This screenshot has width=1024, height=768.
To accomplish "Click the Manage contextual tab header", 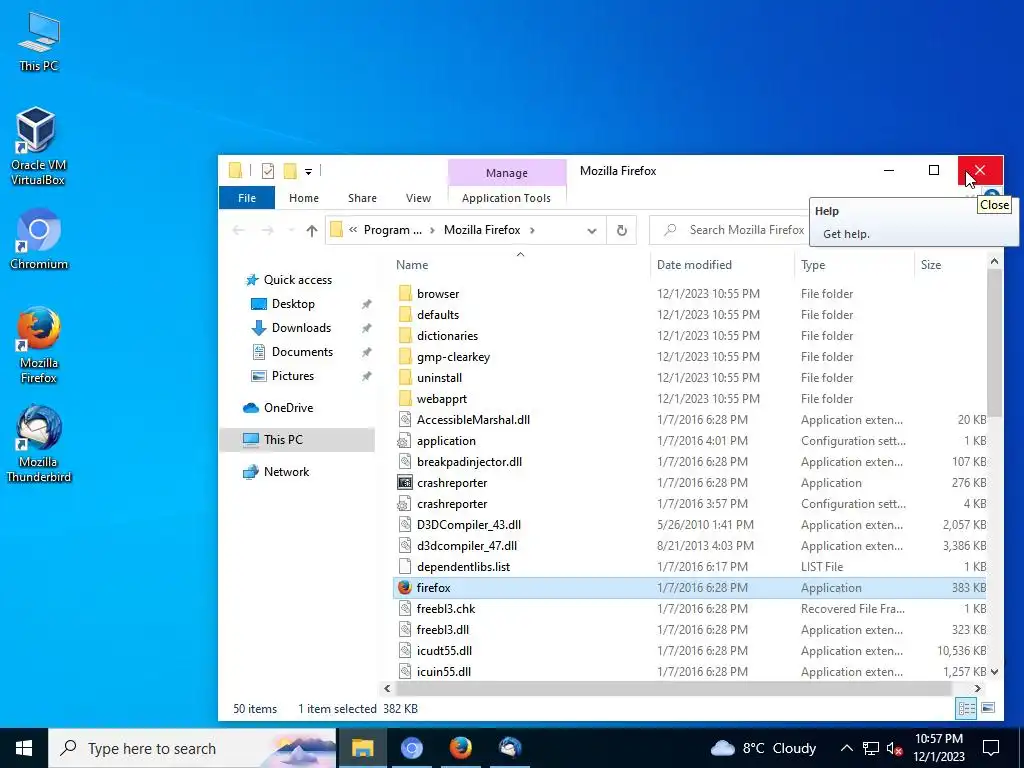I will point(507,173).
